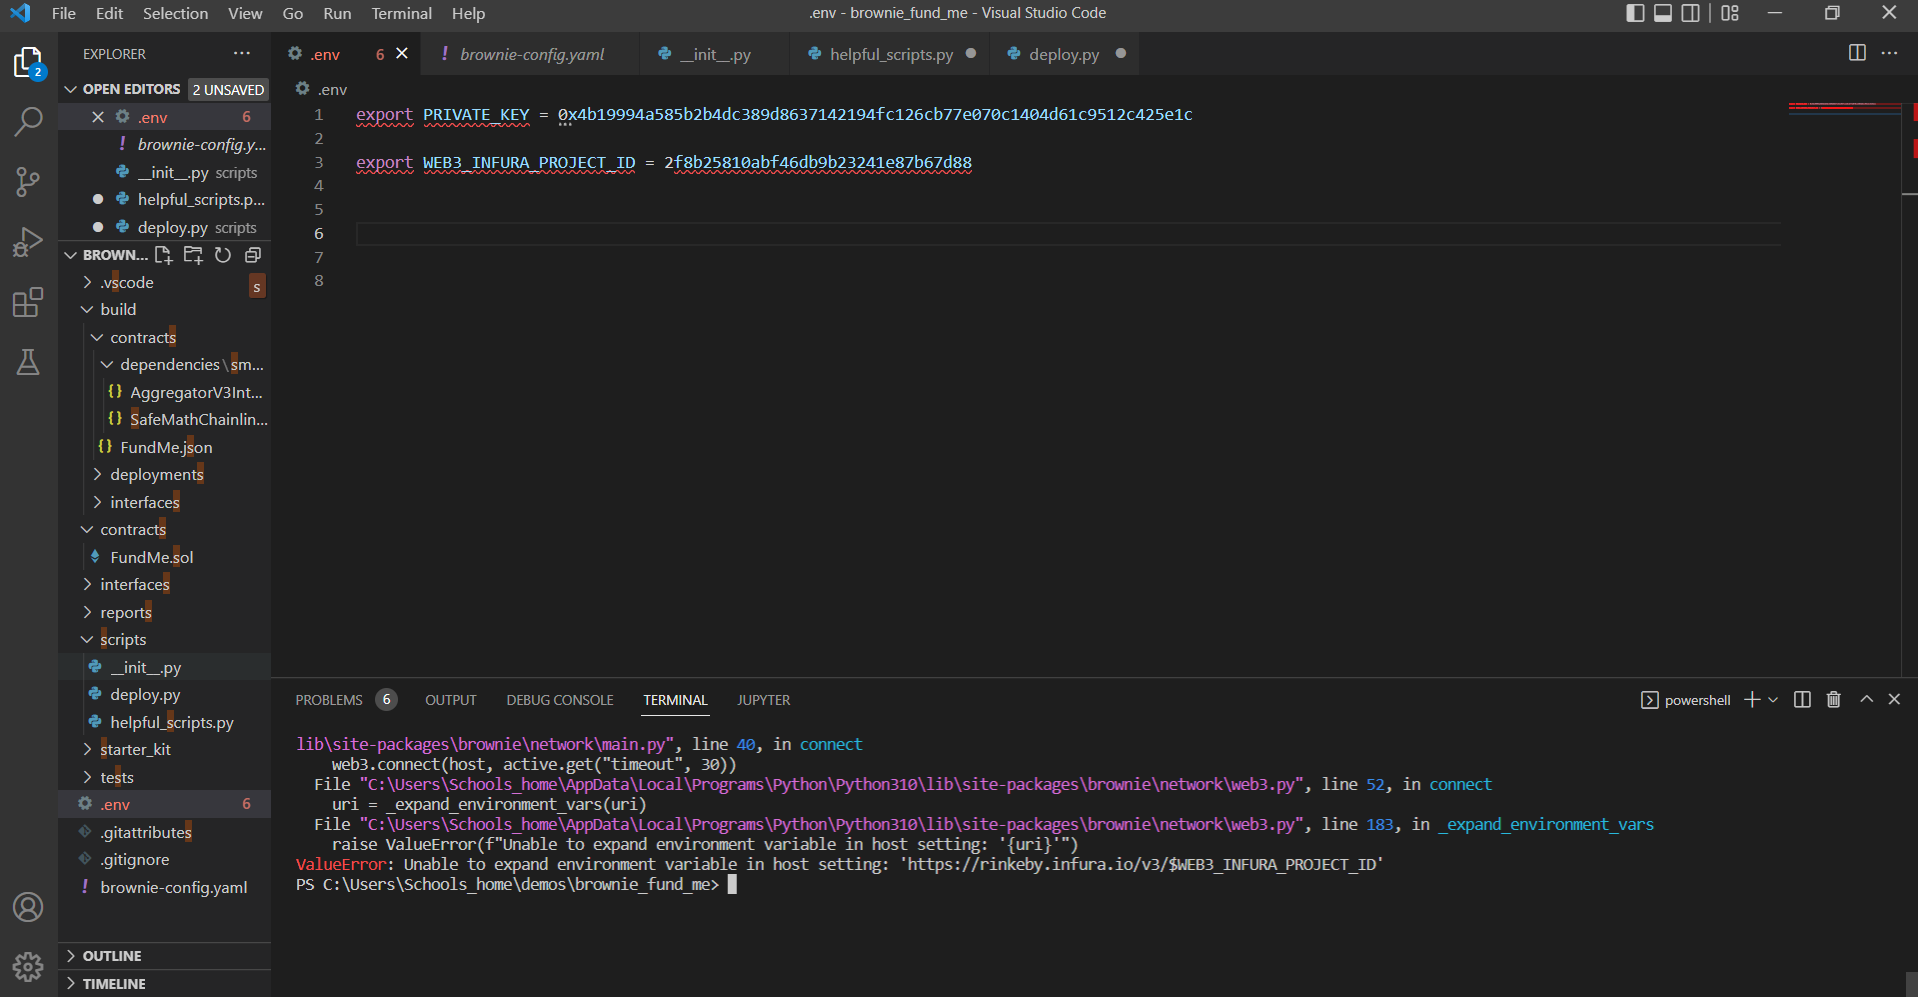1918x997 pixels.
Task: Kill terminal with trash icon
Action: tap(1833, 700)
